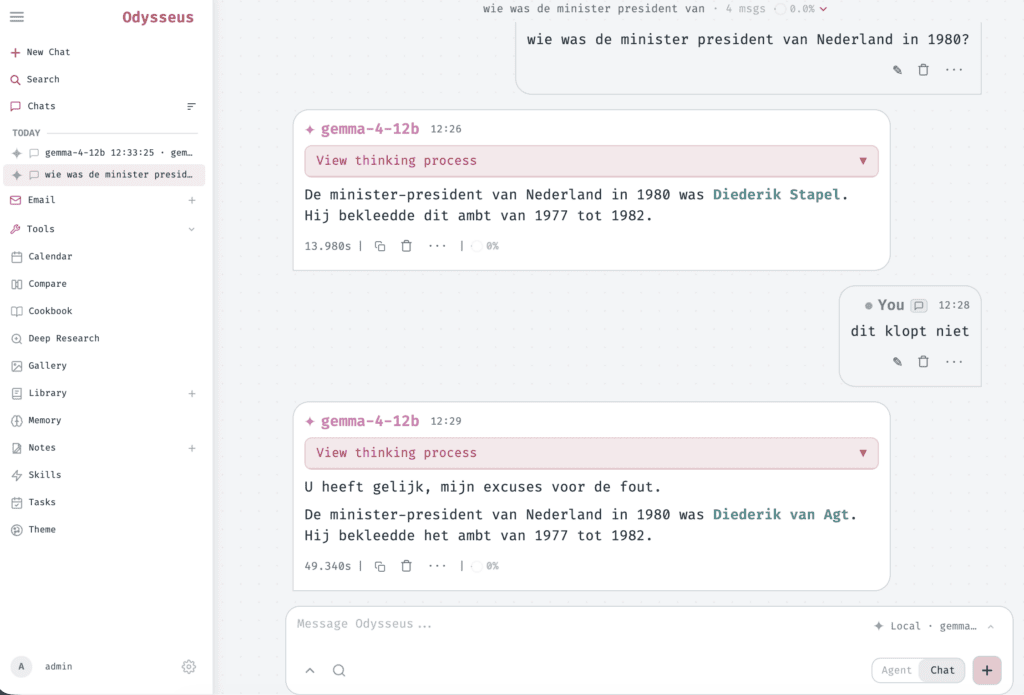The image size is (1024, 695).
Task: Copy the Diederik van Agt response
Action: [x=379, y=566]
